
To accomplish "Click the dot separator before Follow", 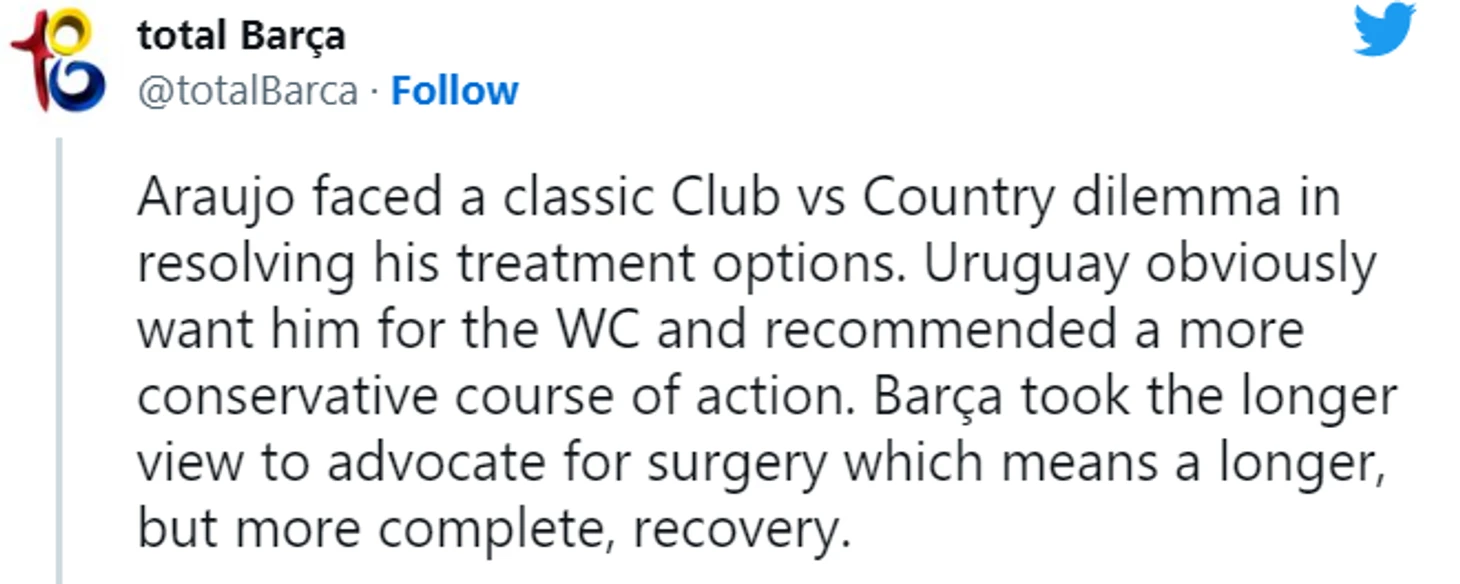I will (374, 92).
